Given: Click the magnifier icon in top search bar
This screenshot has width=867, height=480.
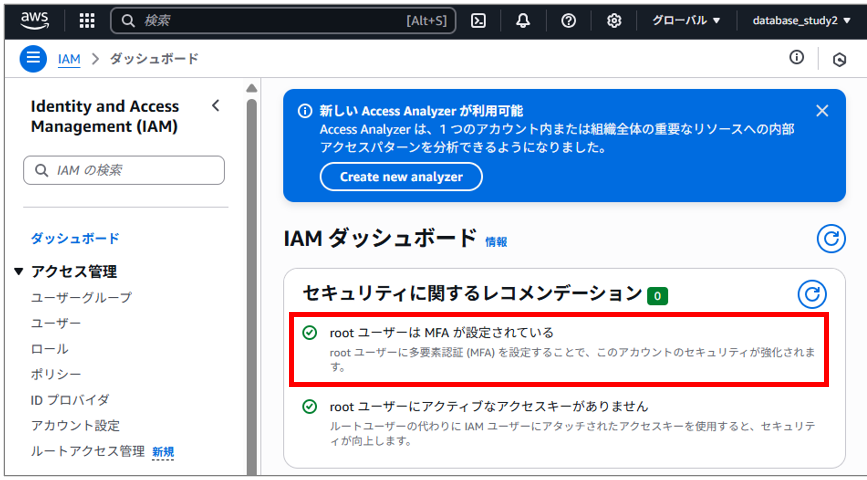Looking at the screenshot, I should [128, 21].
